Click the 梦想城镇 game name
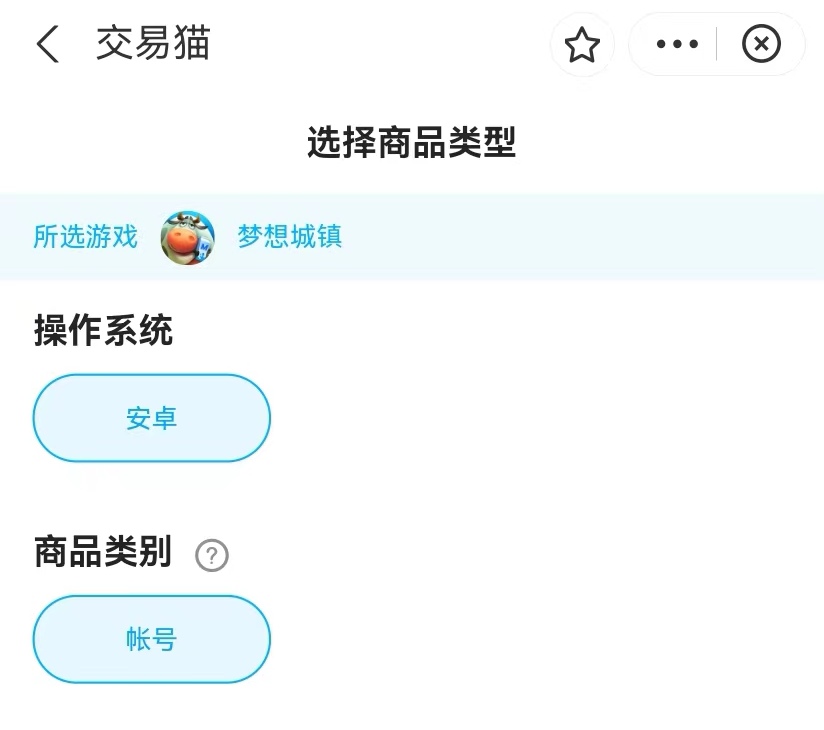The image size is (824, 730). (290, 237)
